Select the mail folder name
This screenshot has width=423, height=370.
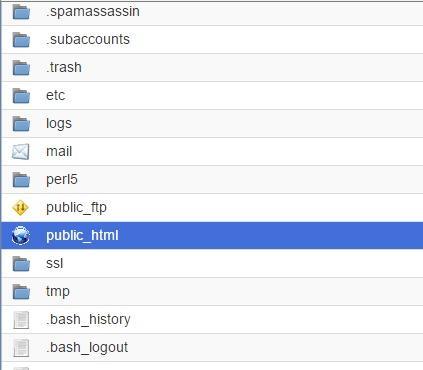coord(59,151)
